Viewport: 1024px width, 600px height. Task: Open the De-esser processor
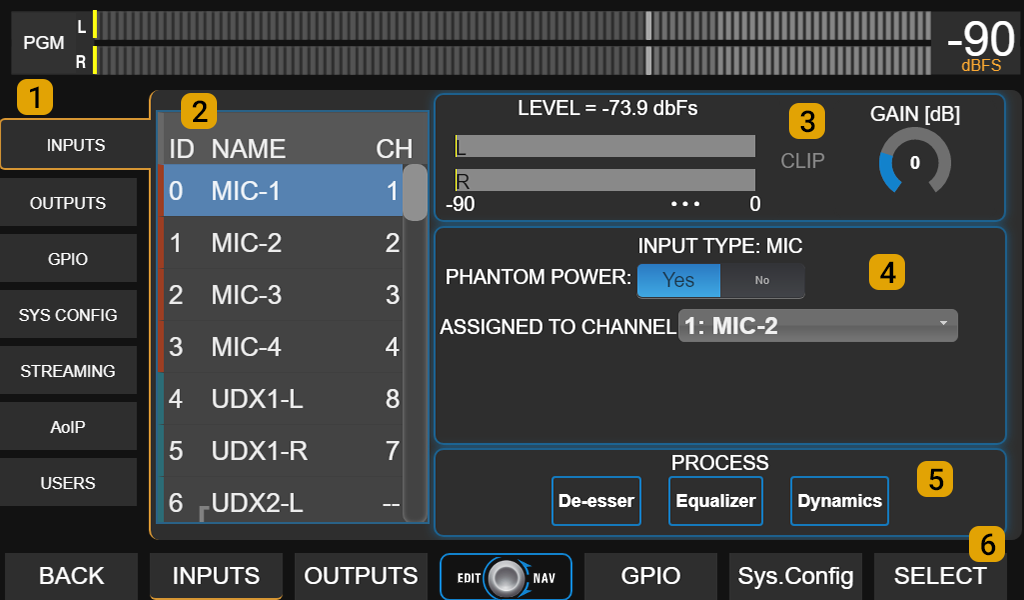[596, 501]
